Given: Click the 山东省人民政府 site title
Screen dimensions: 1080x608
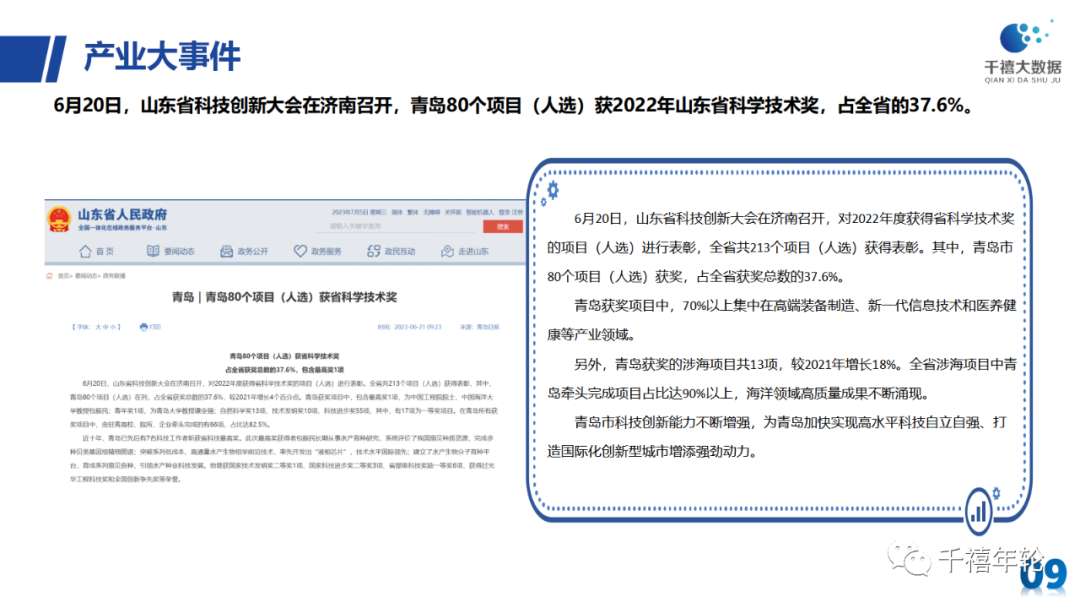Looking at the screenshot, I should (122, 214).
